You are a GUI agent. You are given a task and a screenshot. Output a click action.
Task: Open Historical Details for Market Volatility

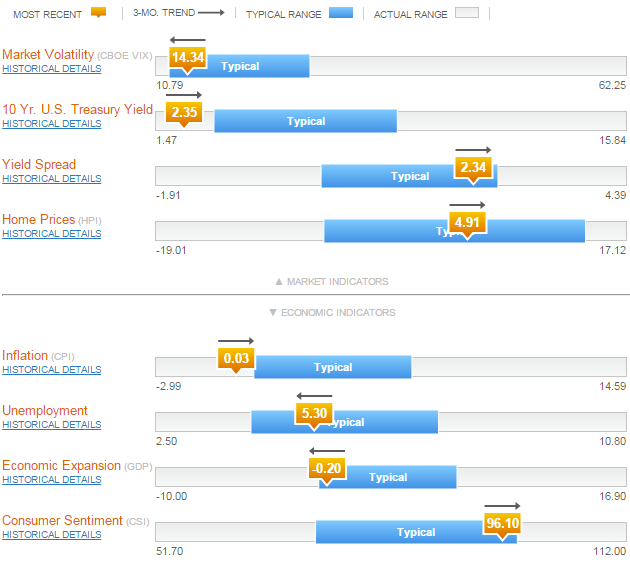pyautogui.click(x=52, y=69)
